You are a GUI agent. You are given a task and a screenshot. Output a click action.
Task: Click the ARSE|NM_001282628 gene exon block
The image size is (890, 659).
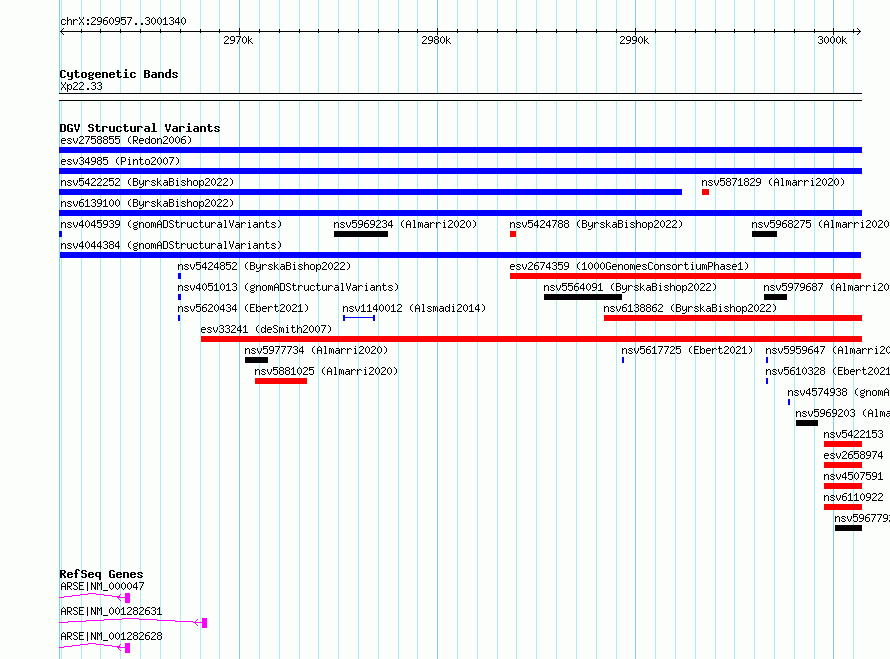tap(128, 648)
